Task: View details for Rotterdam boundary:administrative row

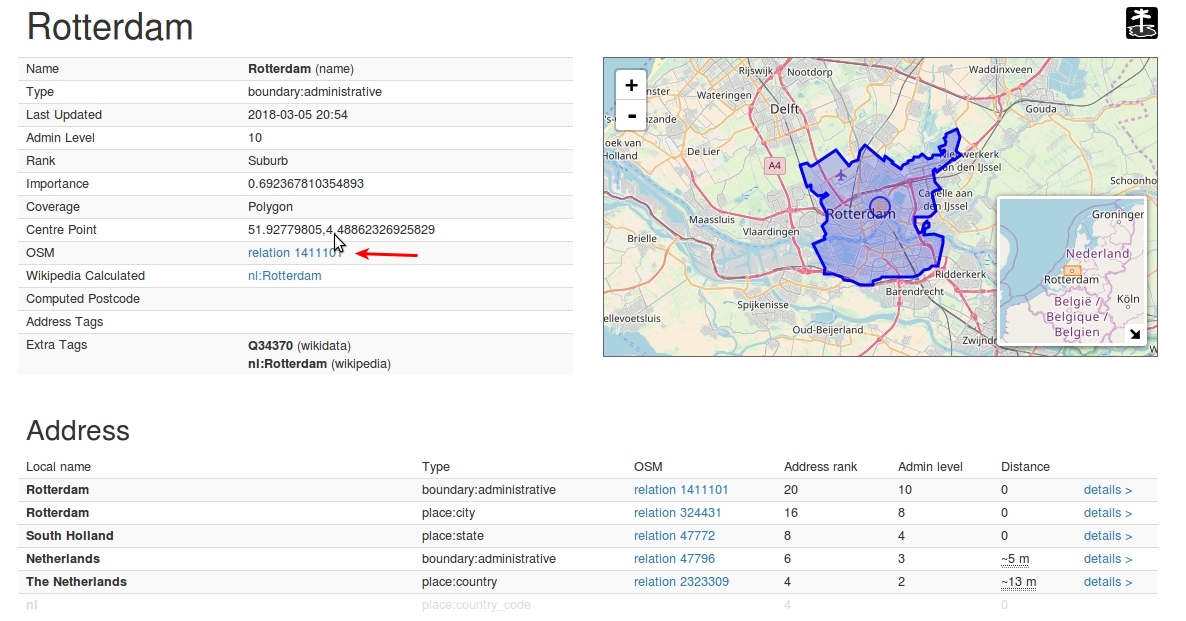Action: [x=1107, y=489]
